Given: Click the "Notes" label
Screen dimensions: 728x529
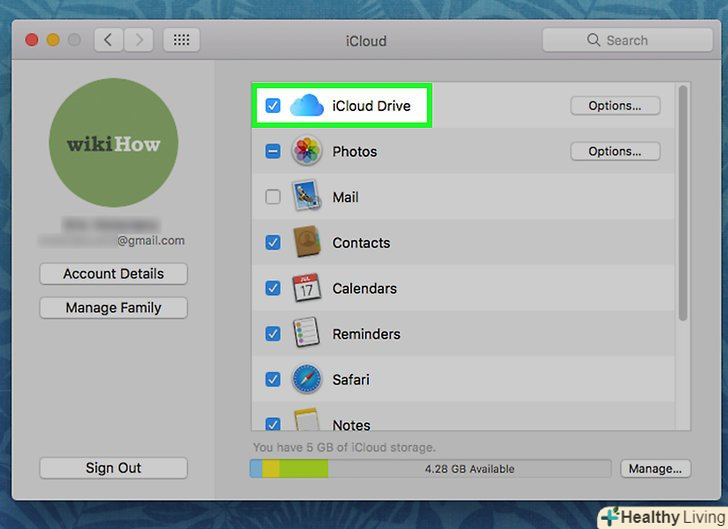Looking at the screenshot, I should 351,425.
